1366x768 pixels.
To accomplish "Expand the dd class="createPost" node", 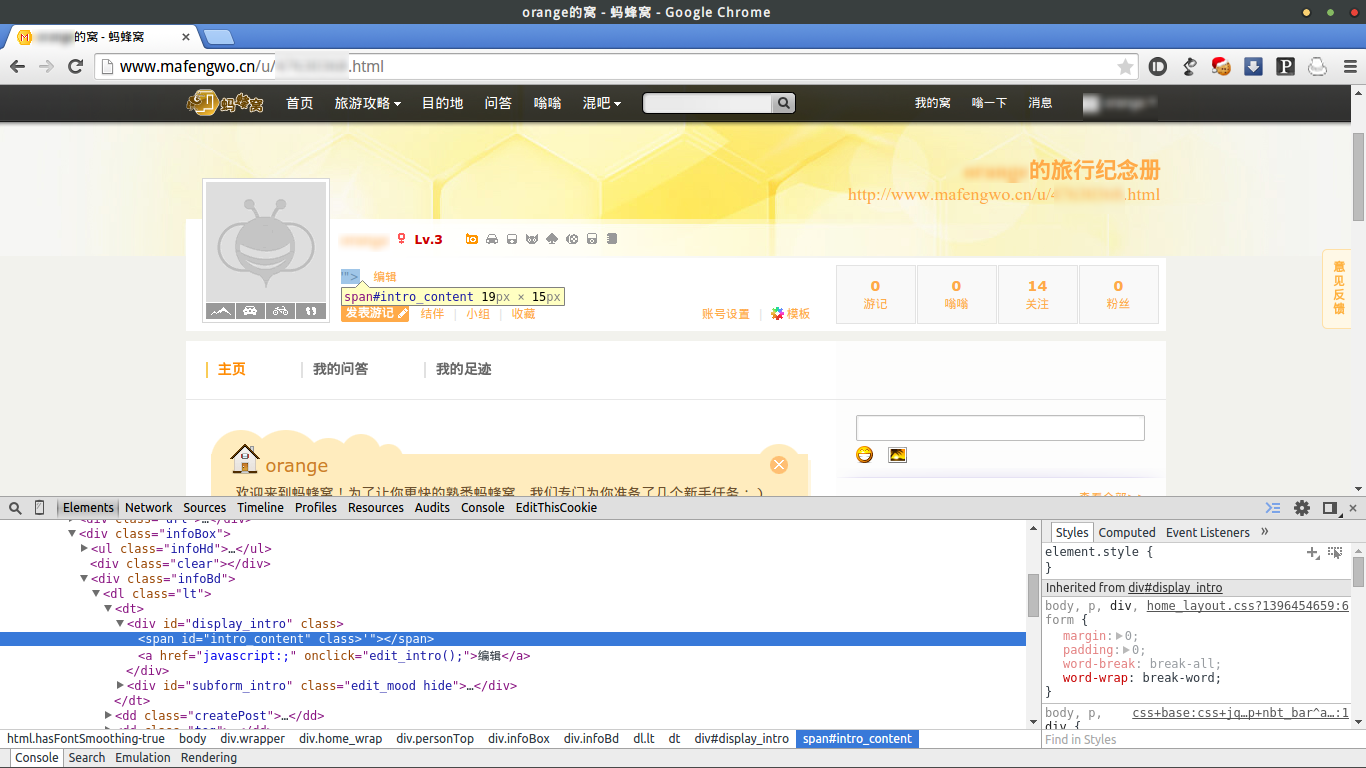I will (x=108, y=716).
